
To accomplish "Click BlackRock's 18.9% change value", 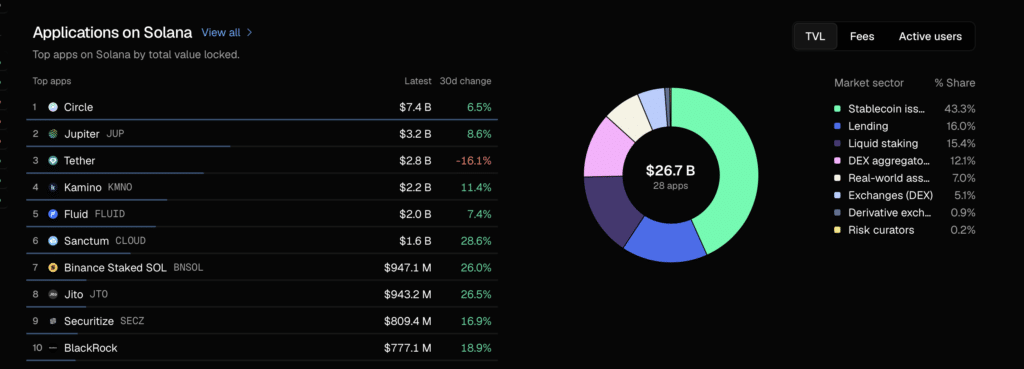I will 476,348.
